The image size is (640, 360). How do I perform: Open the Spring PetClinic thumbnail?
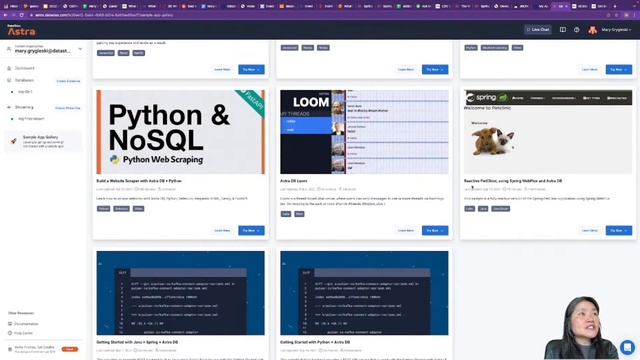coord(548,132)
